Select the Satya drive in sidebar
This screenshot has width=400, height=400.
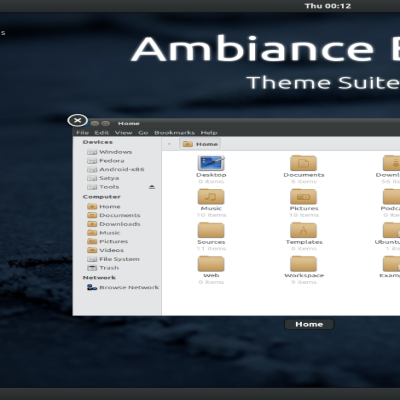point(103,178)
